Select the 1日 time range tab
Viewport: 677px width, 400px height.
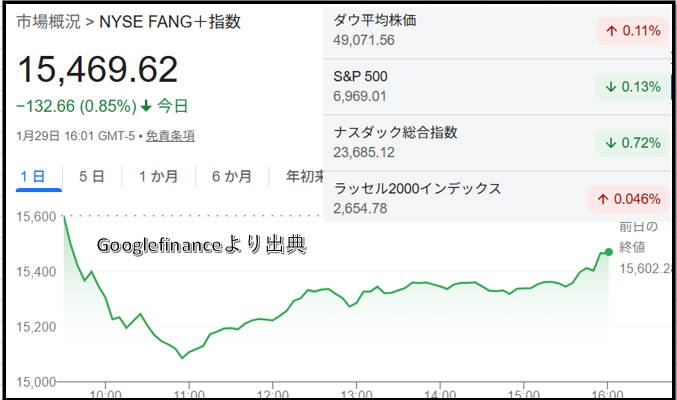(x=33, y=177)
